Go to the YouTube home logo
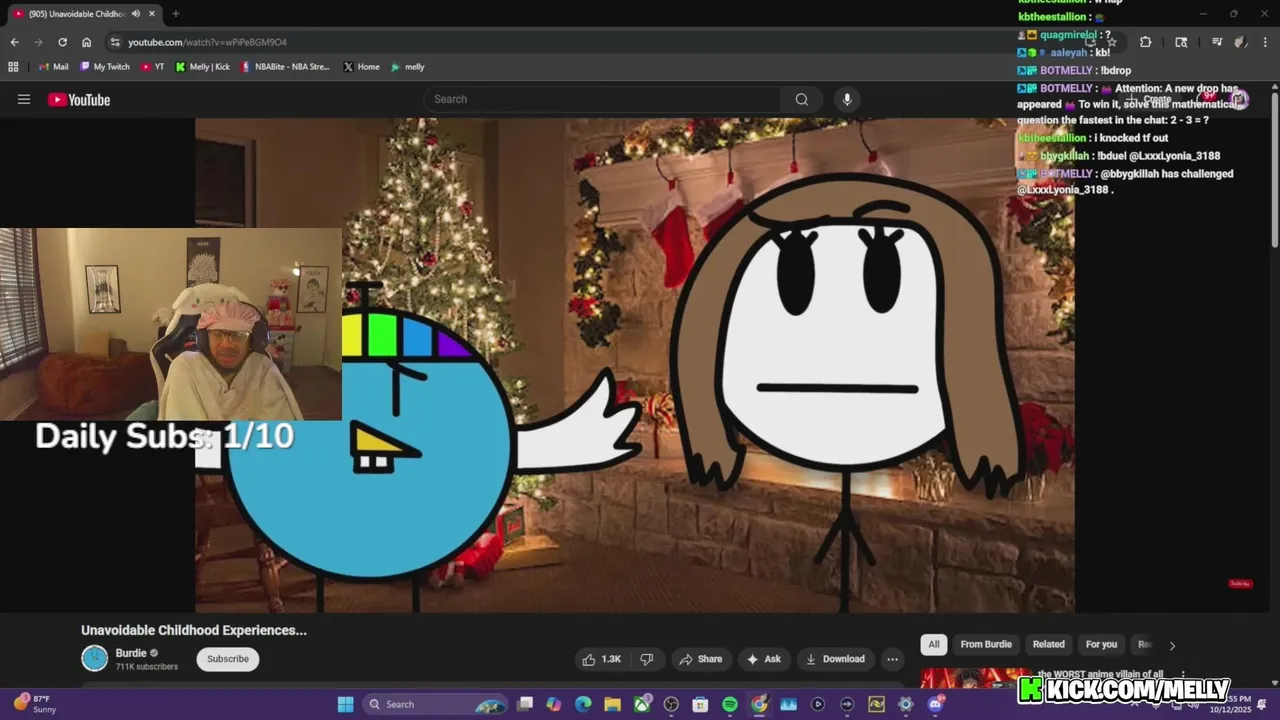 (x=79, y=99)
